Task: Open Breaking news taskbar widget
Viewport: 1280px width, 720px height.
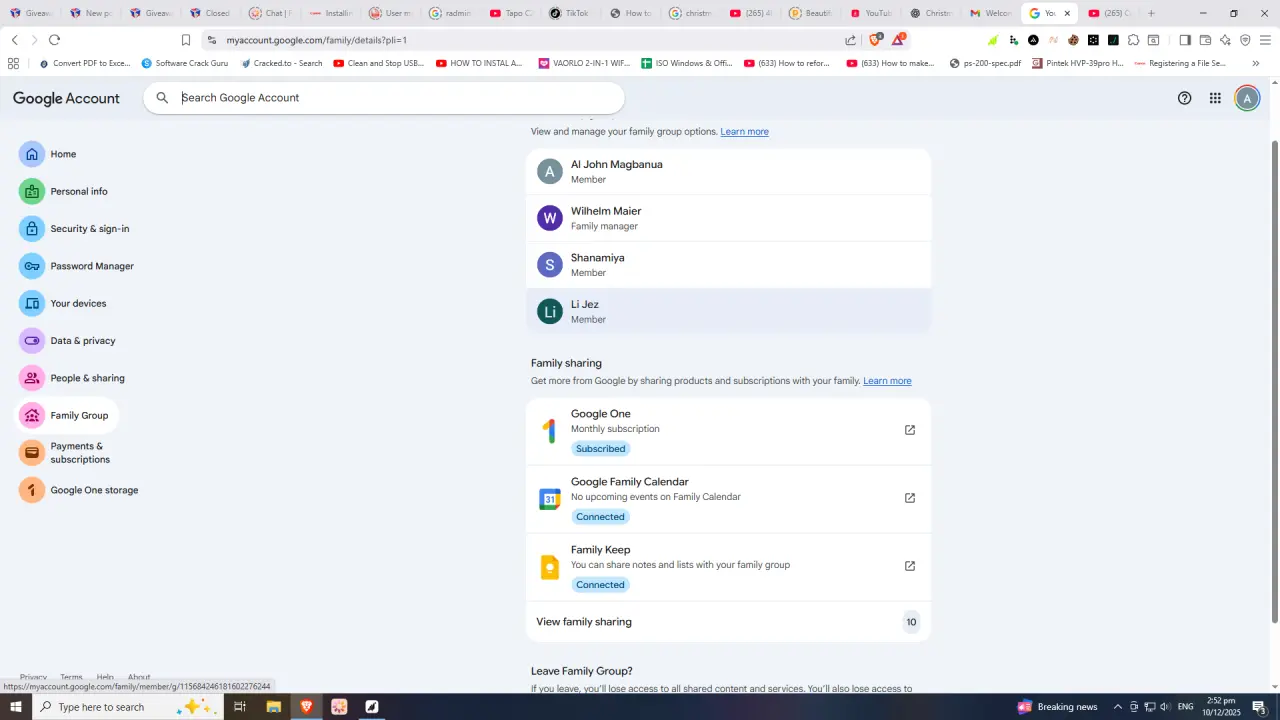Action: click(1057, 707)
